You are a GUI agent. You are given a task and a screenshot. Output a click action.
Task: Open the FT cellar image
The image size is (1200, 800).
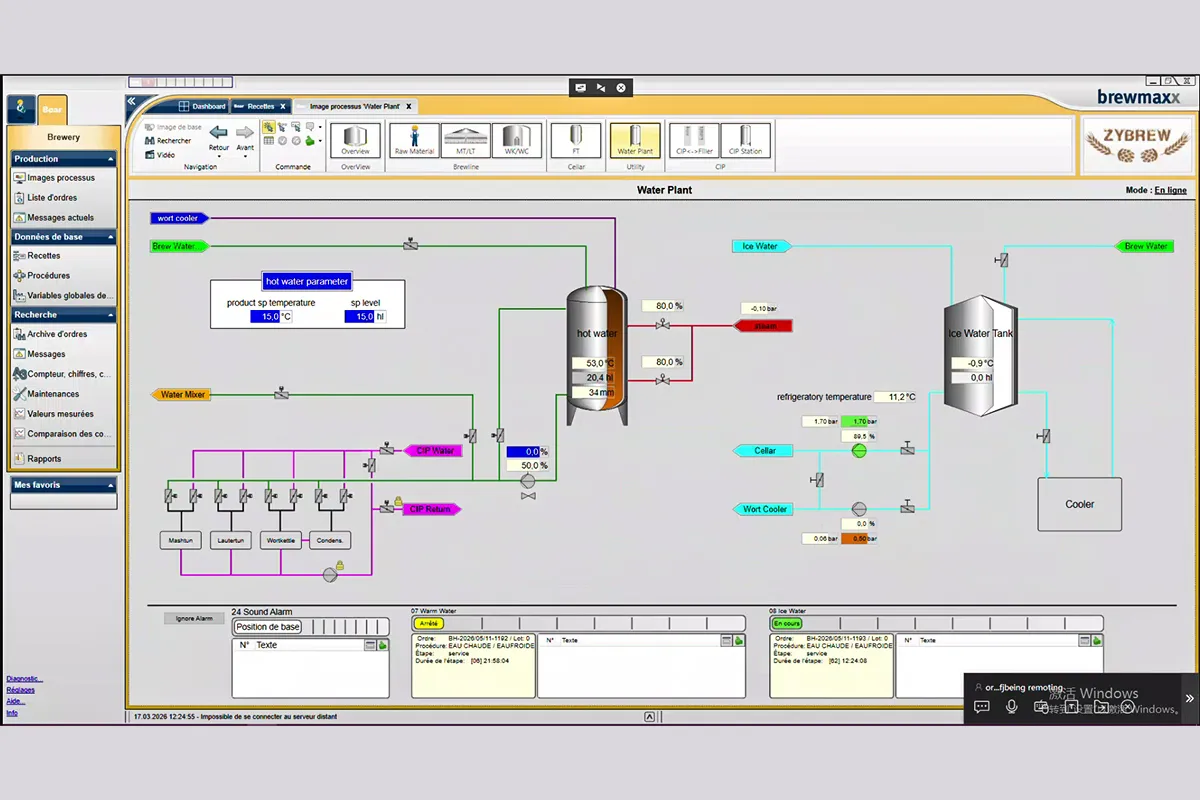pos(575,140)
